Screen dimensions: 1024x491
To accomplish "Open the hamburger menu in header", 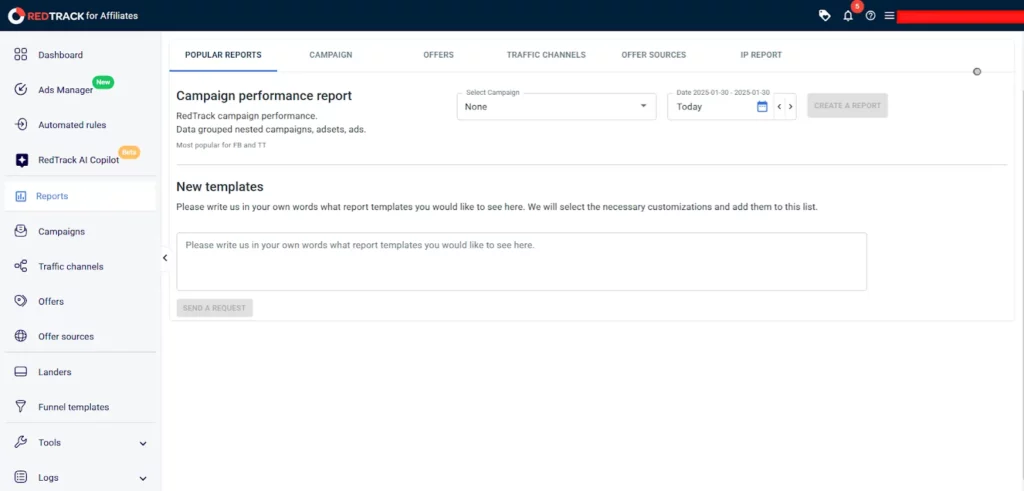I will pyautogui.click(x=889, y=16).
